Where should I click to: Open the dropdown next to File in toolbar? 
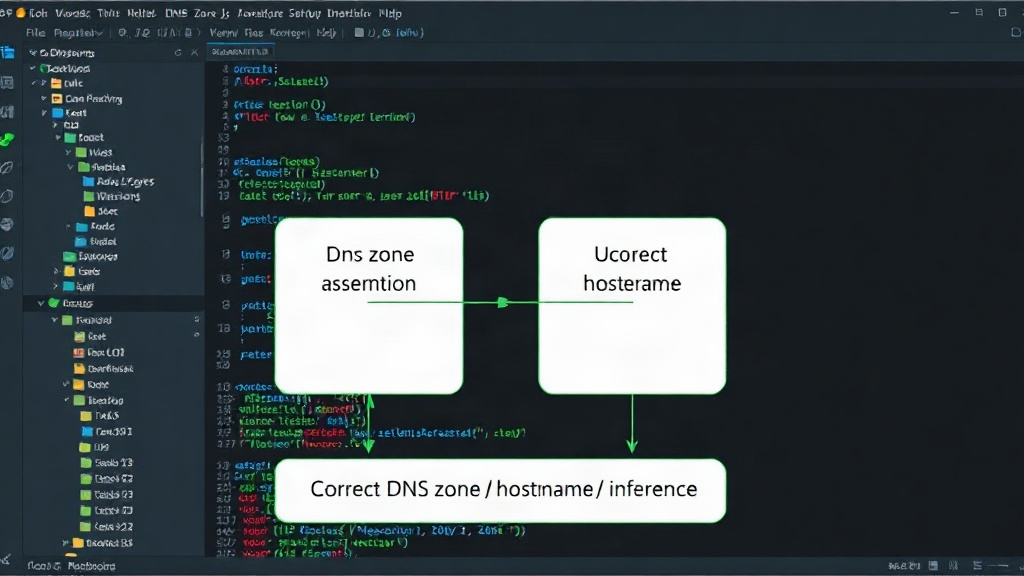click(x=78, y=32)
